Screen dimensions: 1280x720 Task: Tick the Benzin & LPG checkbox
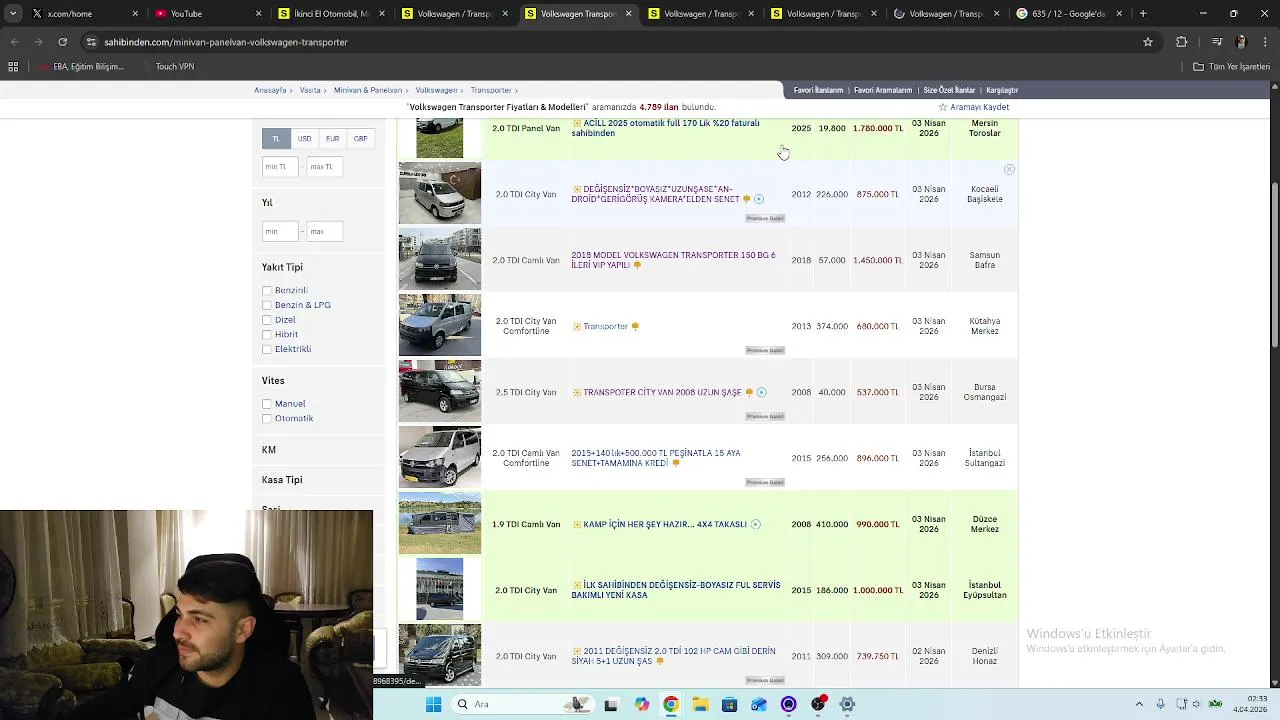267,305
